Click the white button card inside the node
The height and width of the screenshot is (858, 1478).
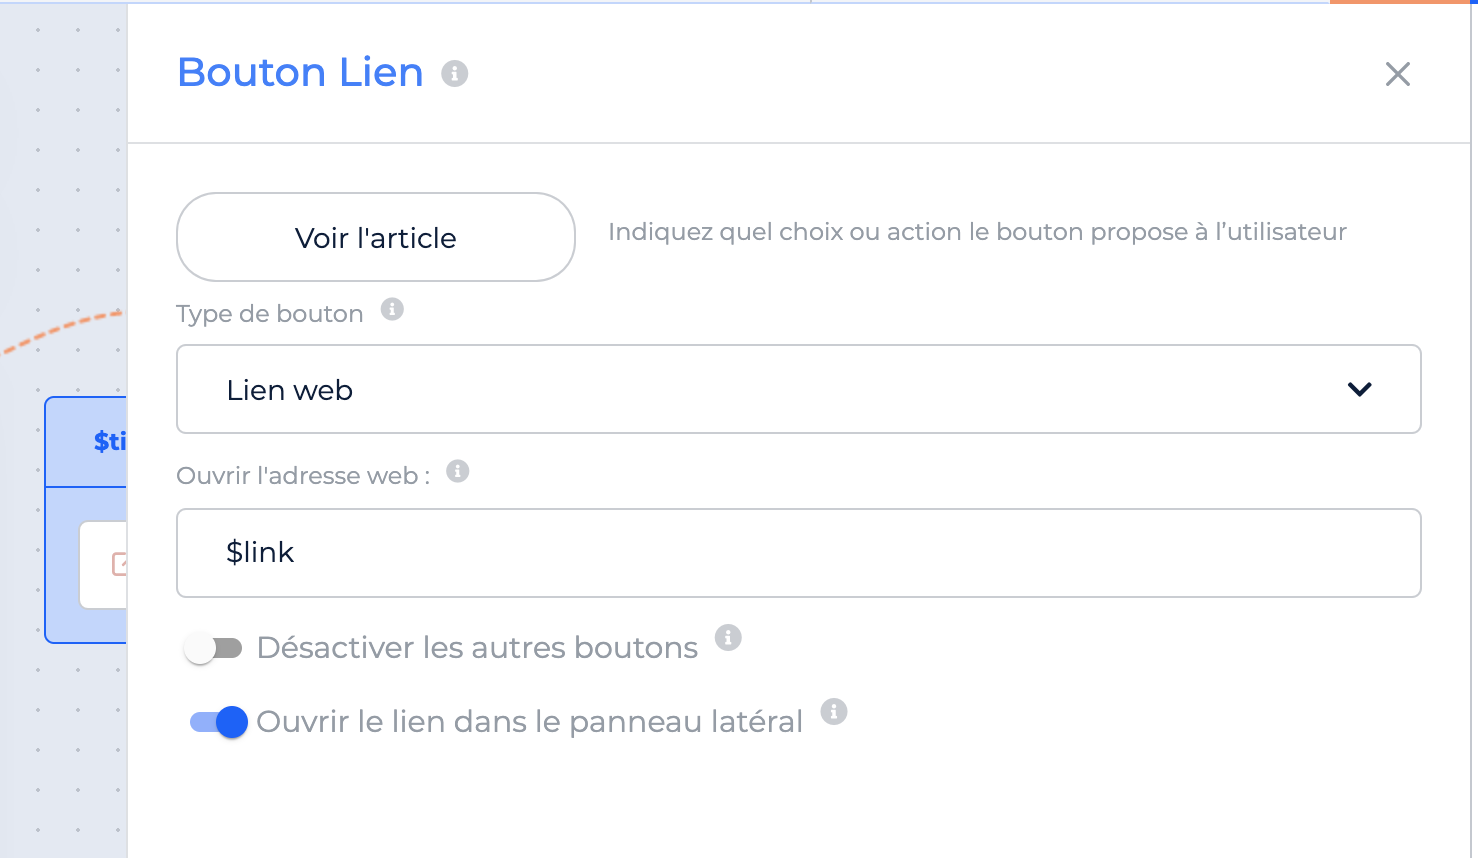pyautogui.click(x=103, y=564)
